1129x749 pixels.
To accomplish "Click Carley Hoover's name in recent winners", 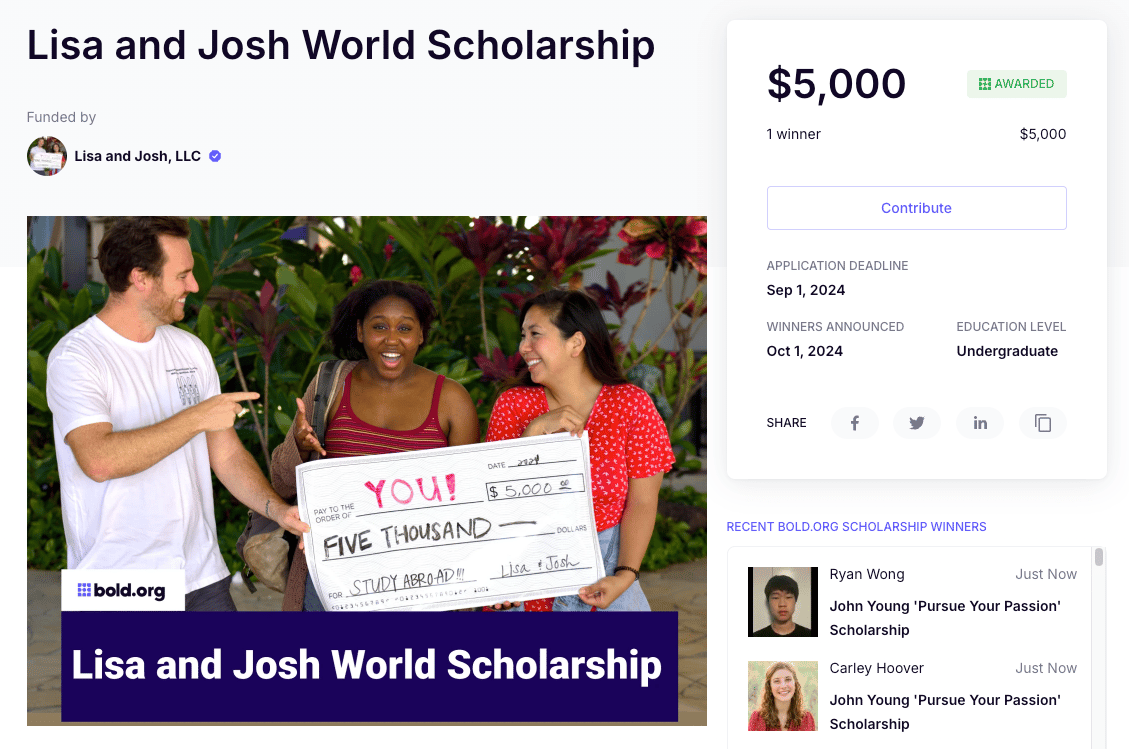I will [876, 668].
